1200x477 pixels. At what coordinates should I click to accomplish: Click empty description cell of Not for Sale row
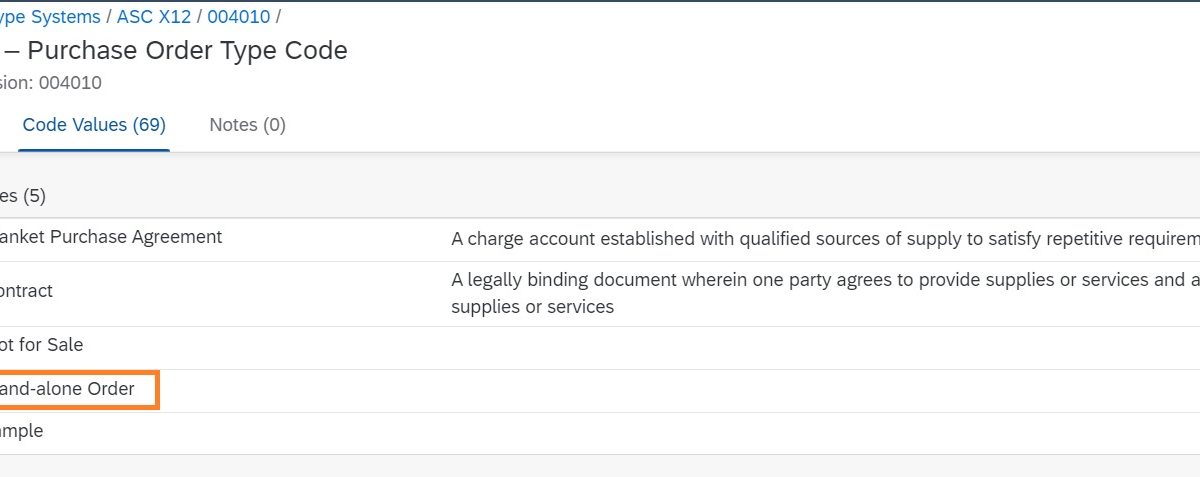coord(800,347)
